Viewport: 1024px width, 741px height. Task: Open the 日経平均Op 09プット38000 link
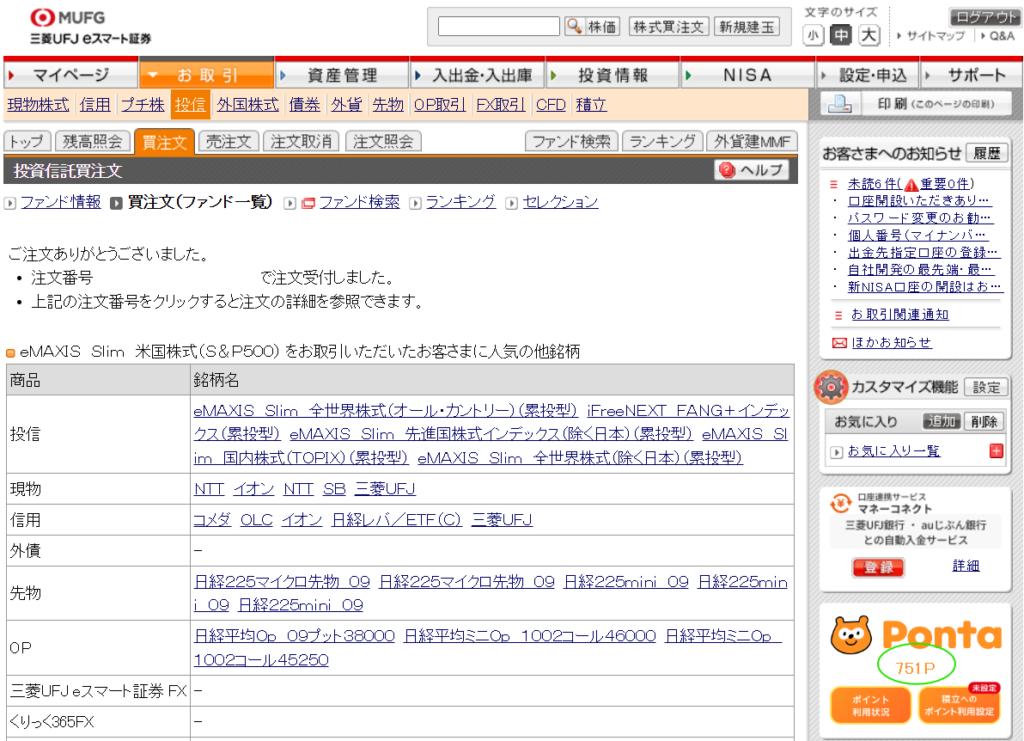click(x=295, y=636)
